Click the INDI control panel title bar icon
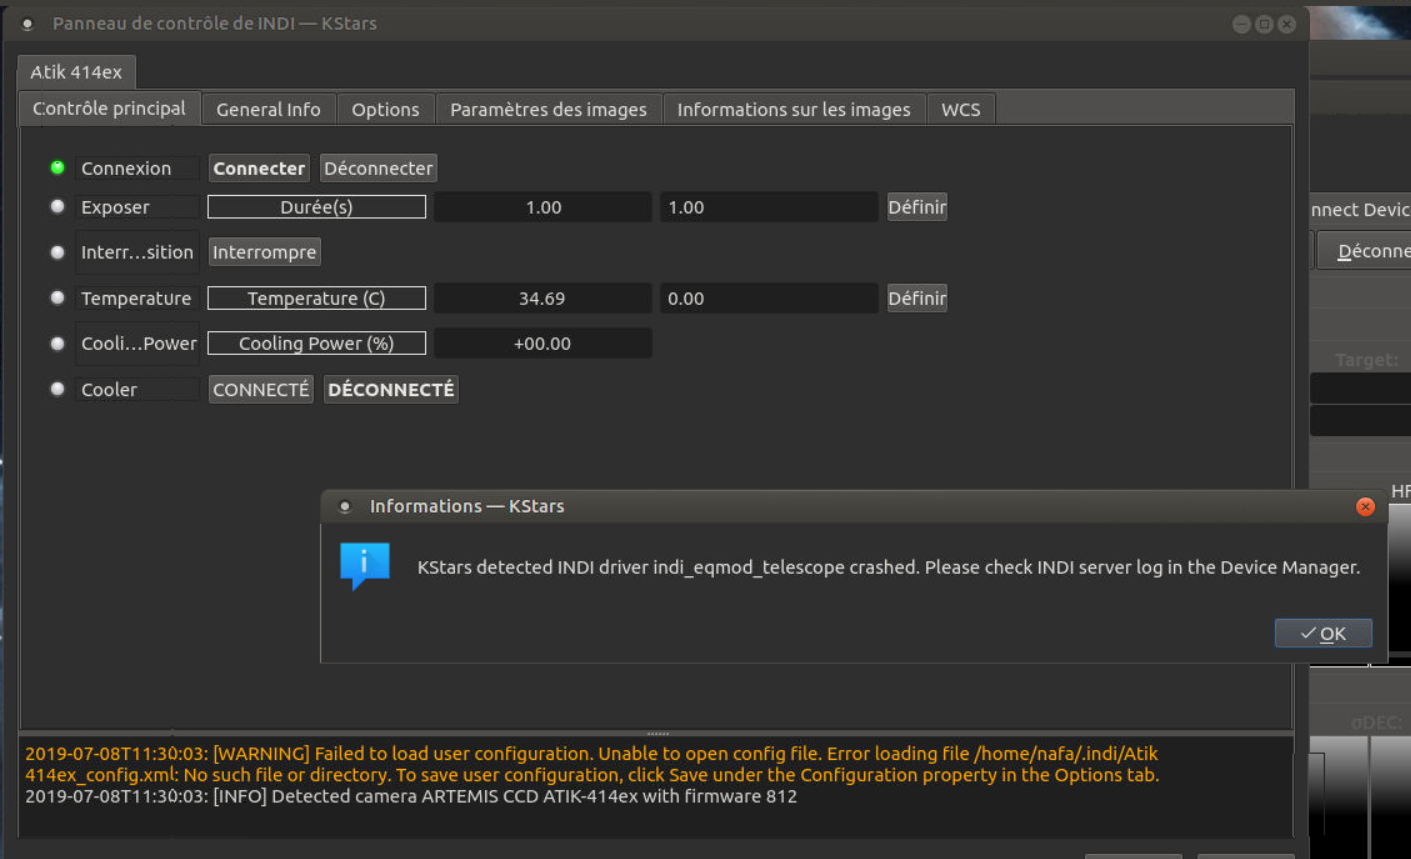The height and width of the screenshot is (859, 1411). [x=28, y=24]
